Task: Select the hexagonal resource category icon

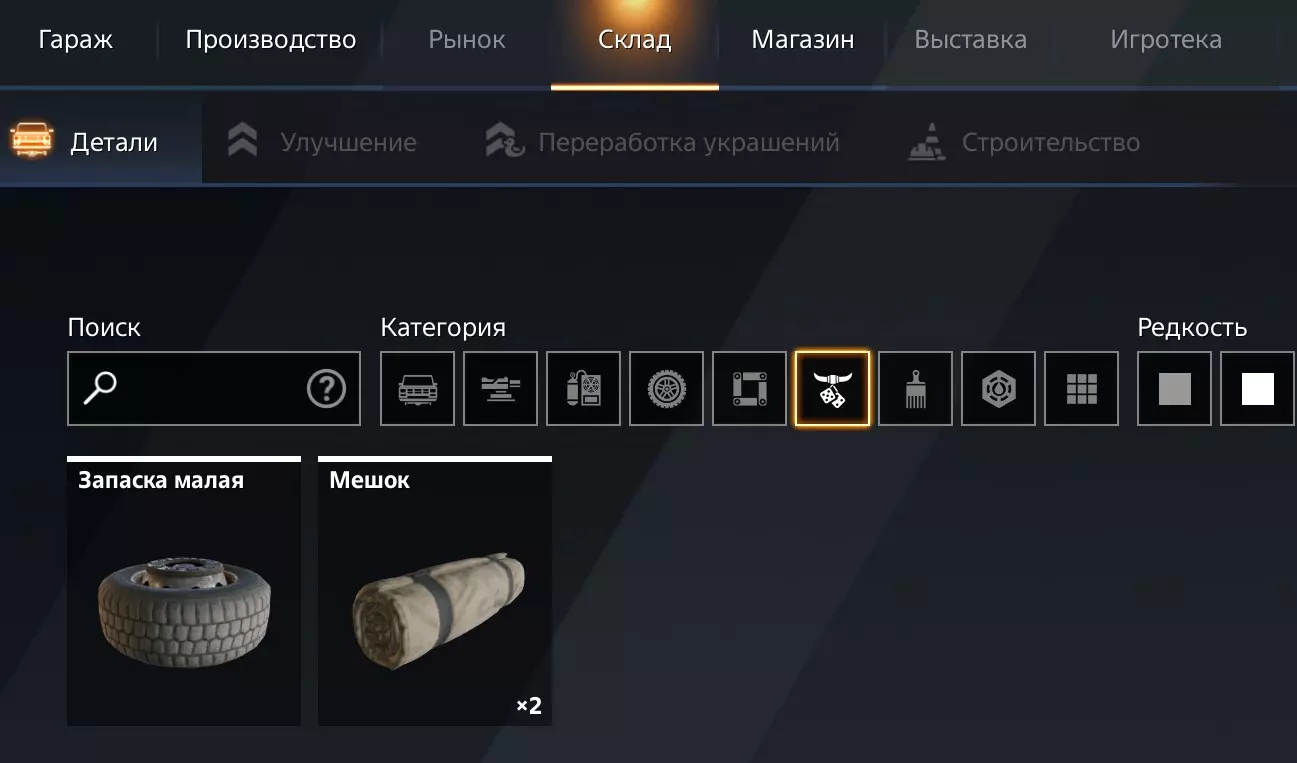Action: click(x=998, y=388)
